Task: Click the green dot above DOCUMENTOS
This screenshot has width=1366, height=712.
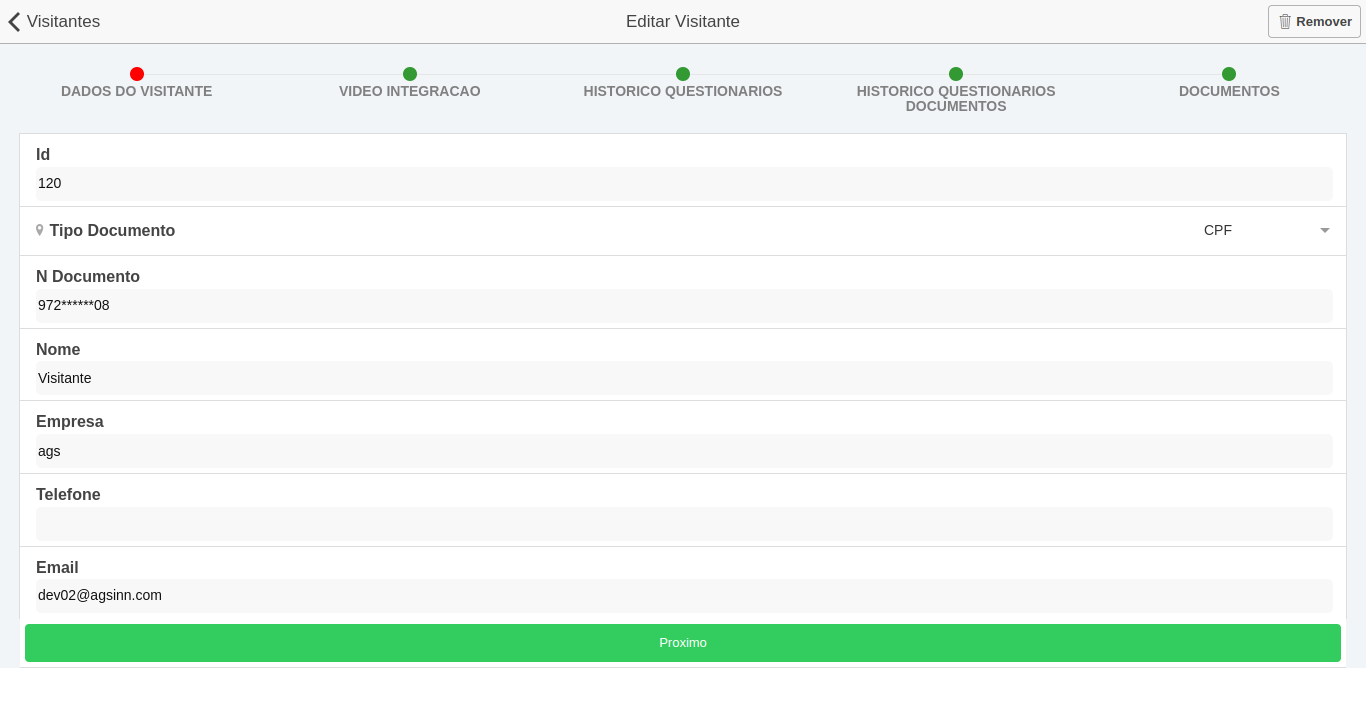Action: click(1228, 73)
